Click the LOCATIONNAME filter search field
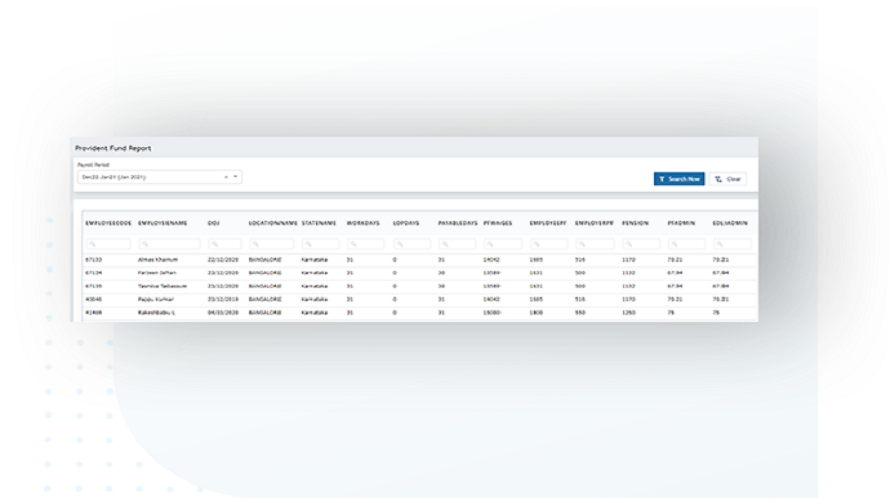The height and width of the screenshot is (500, 890). [270, 243]
